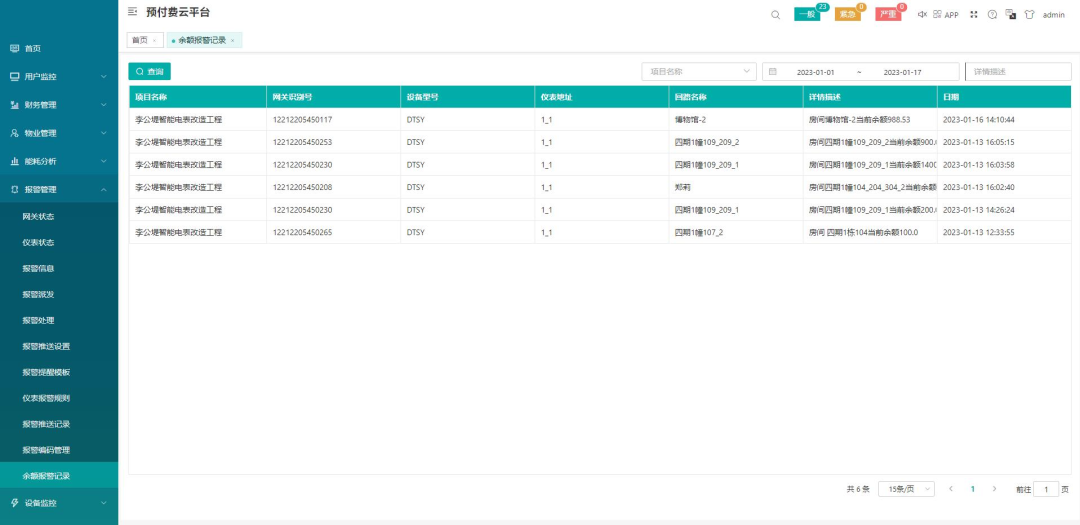Open 报警派发 in sidebar
Viewport: 1080px width, 525px height.
click(x=38, y=294)
